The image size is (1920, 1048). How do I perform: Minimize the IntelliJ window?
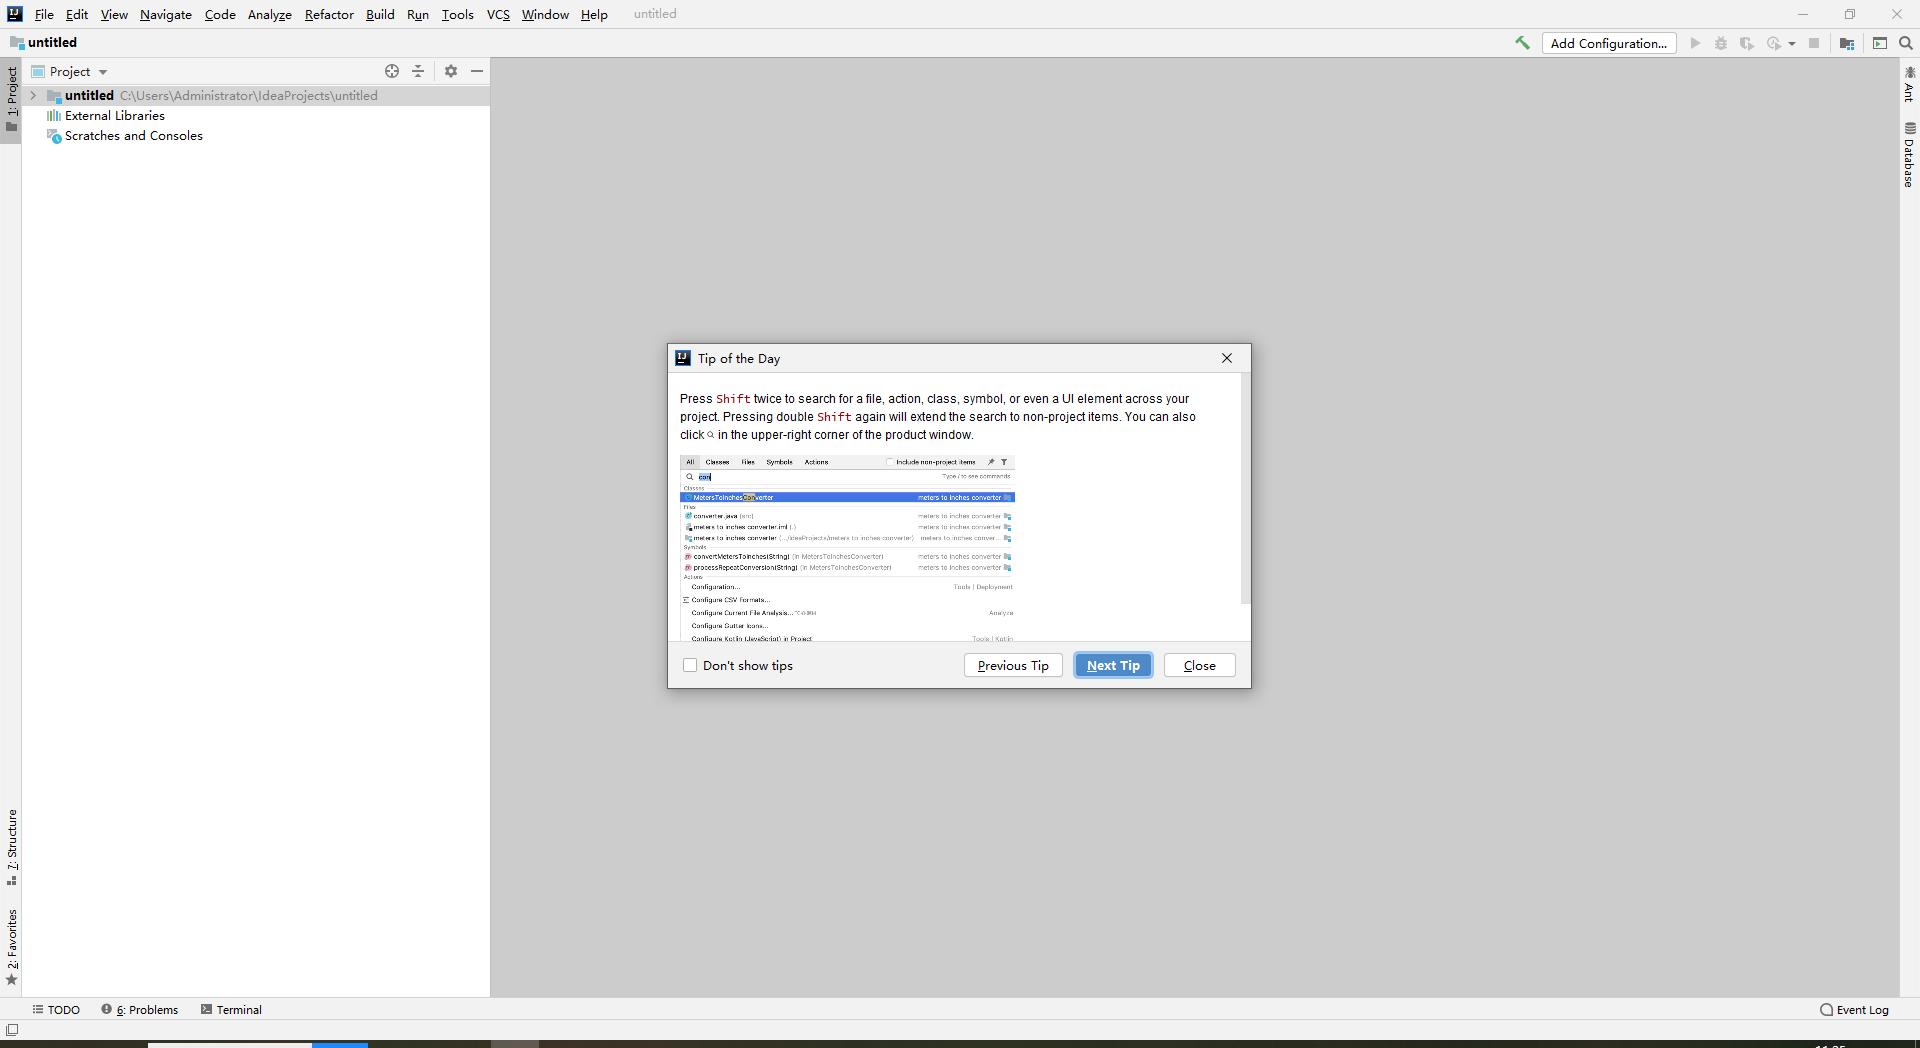coord(1803,14)
